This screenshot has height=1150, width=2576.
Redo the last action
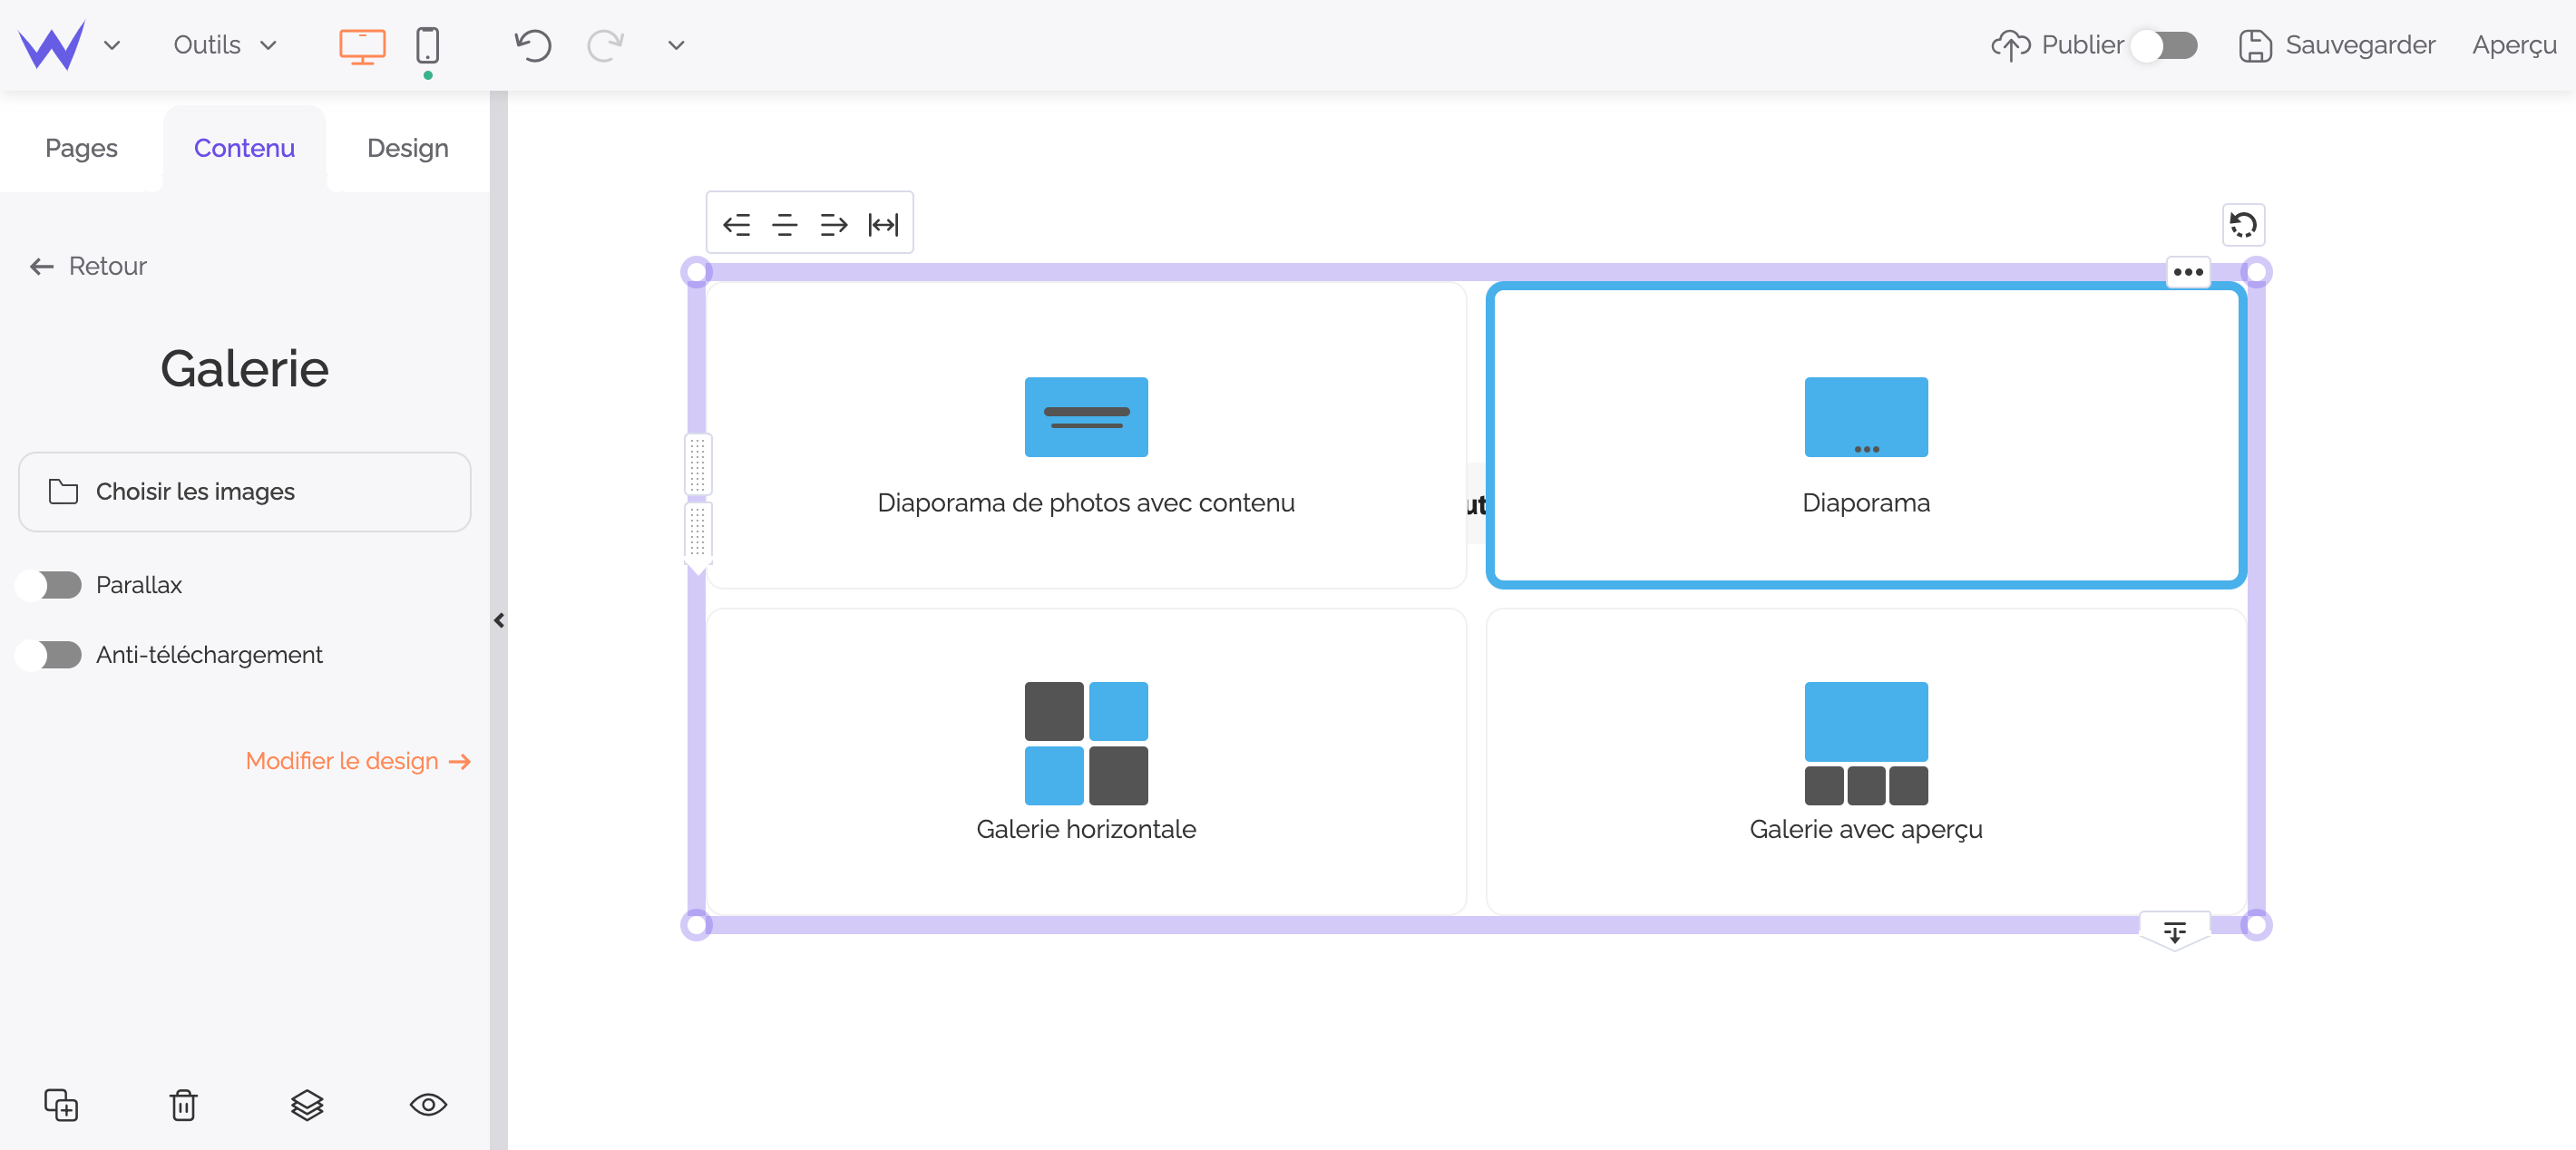pos(605,45)
